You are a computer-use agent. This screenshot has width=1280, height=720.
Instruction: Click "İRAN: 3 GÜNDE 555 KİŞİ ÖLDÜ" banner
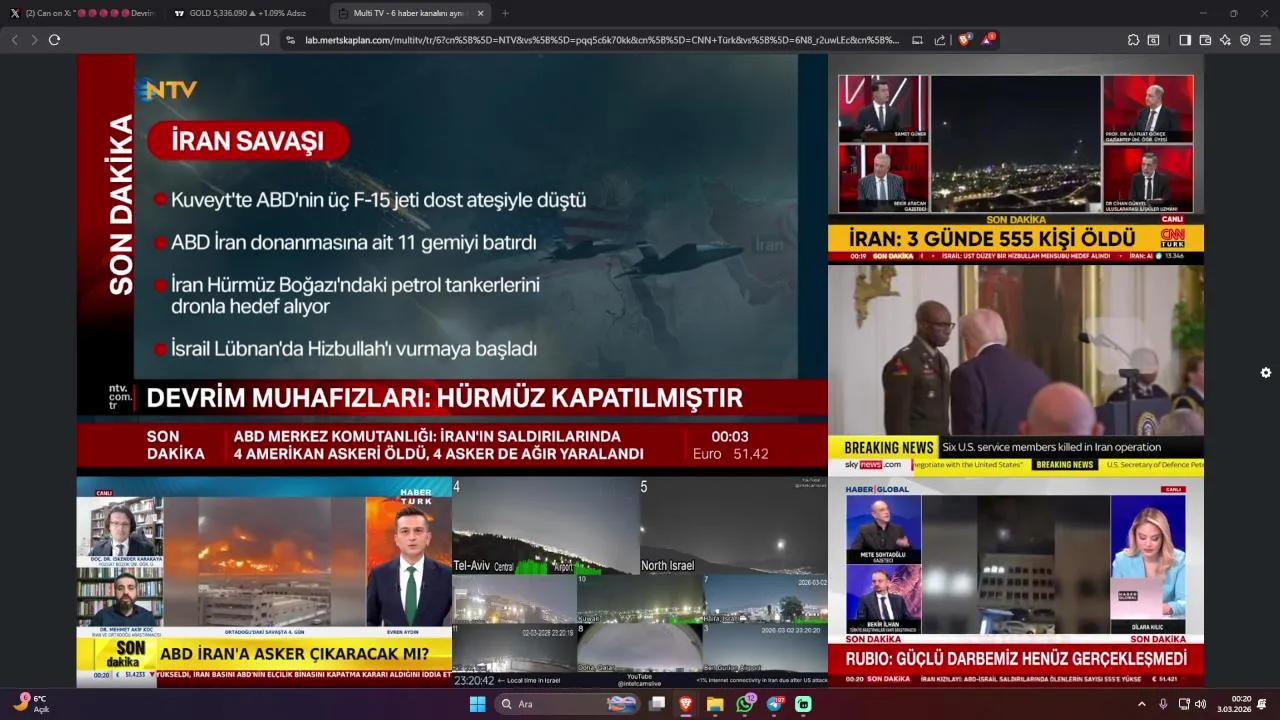point(992,239)
